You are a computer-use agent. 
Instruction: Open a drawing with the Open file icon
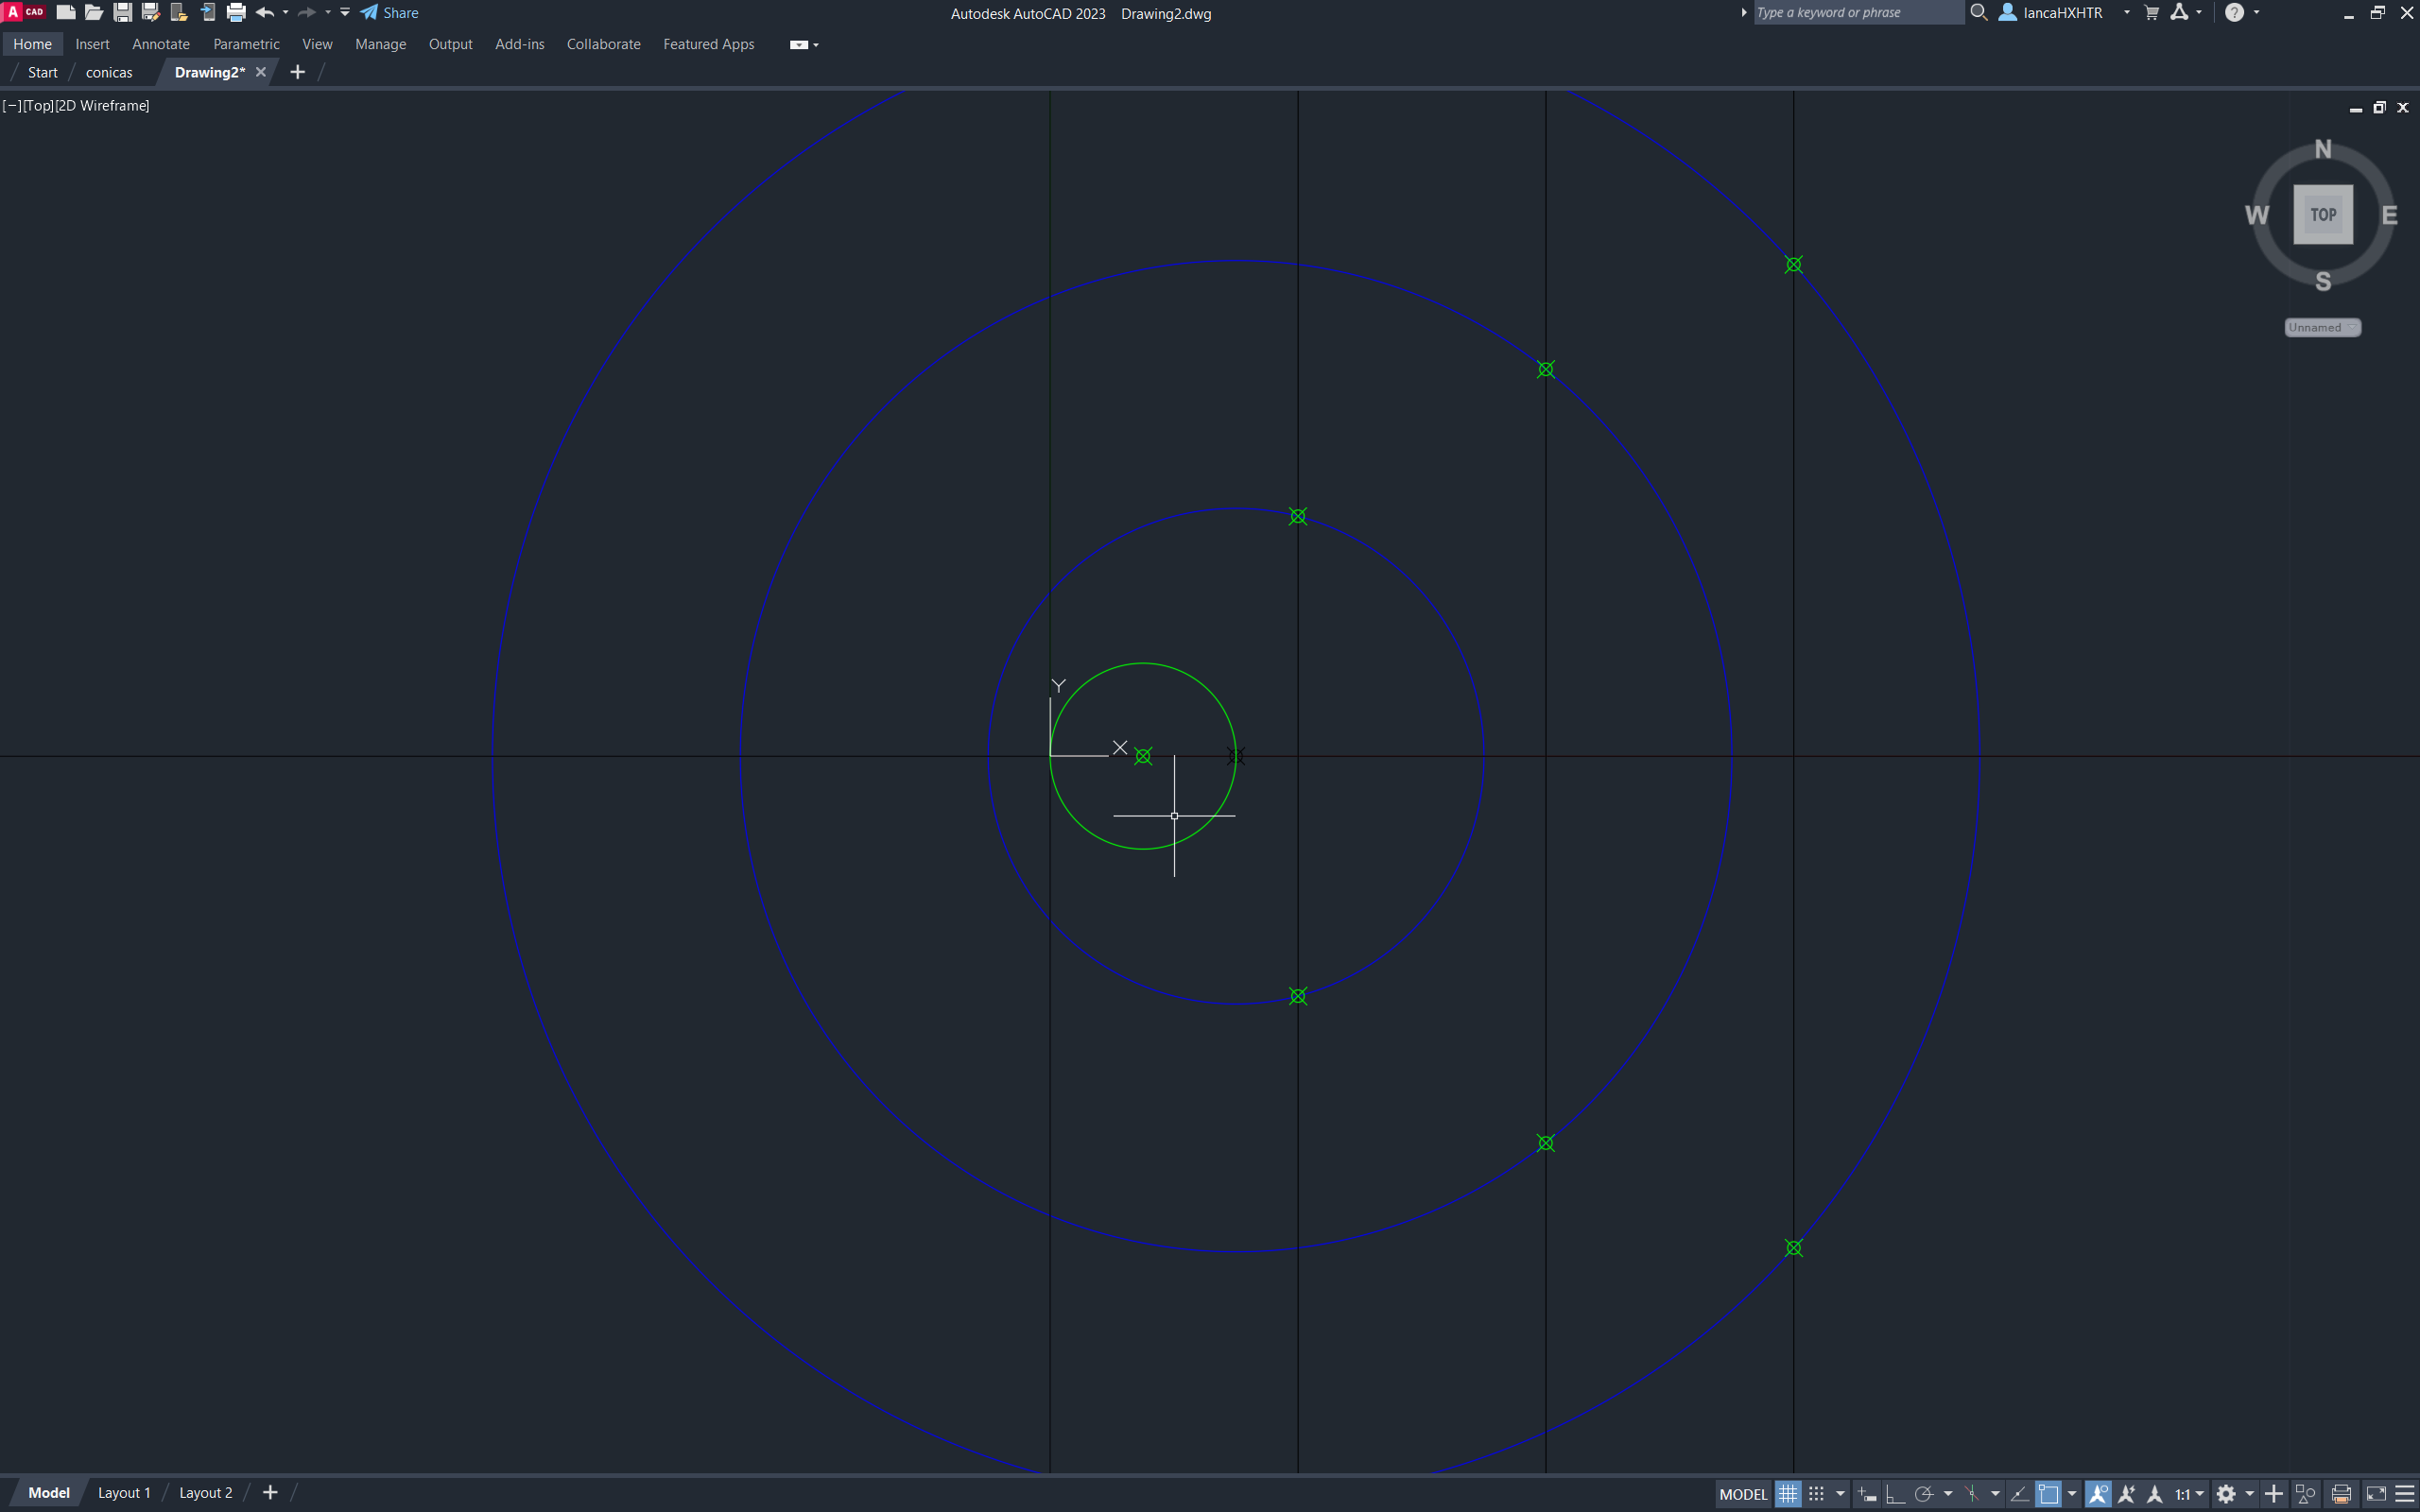[x=94, y=12]
